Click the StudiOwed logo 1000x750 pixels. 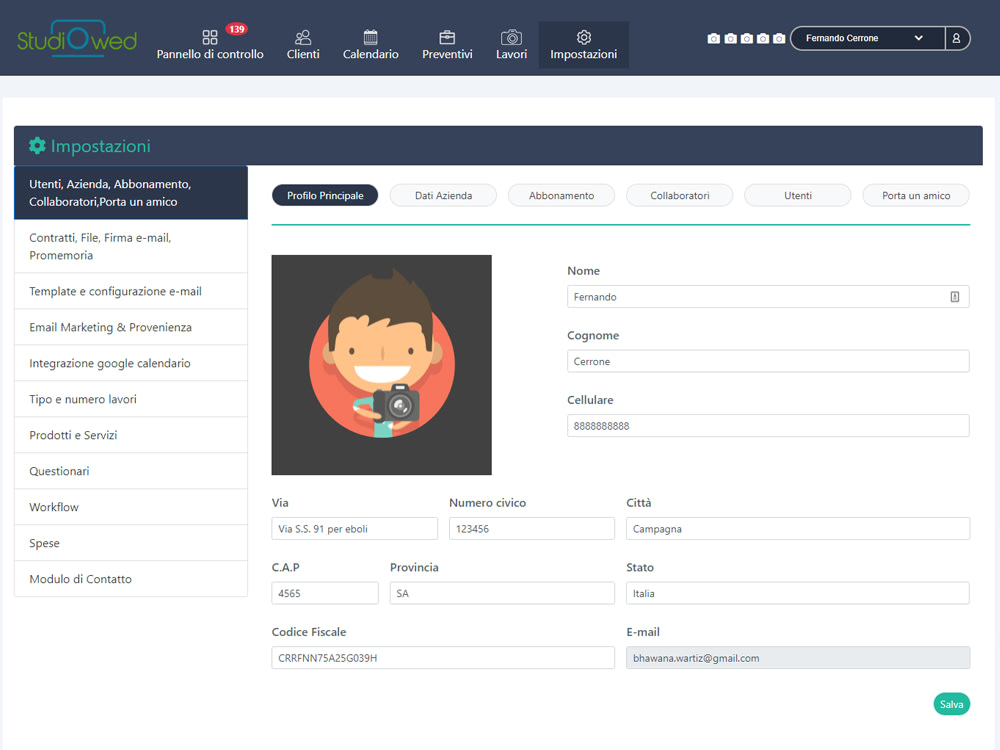[x=75, y=38]
